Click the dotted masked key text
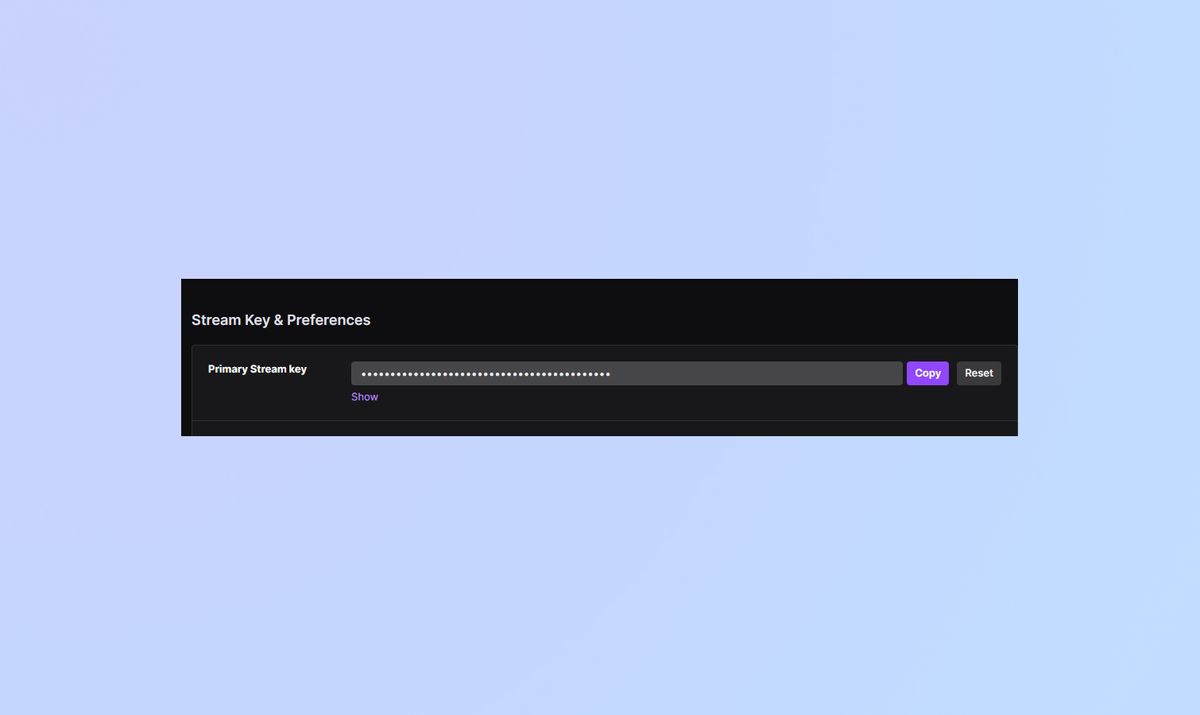 (483, 372)
